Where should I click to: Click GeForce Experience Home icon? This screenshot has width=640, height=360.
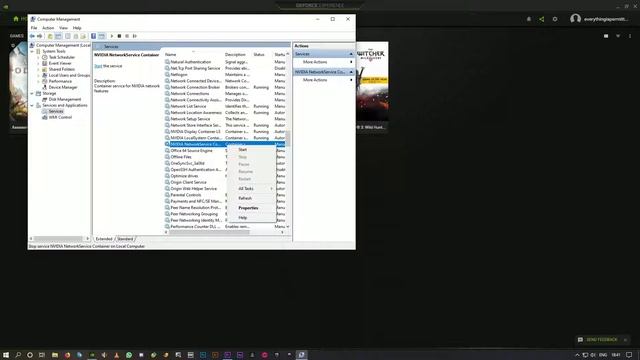point(16,19)
